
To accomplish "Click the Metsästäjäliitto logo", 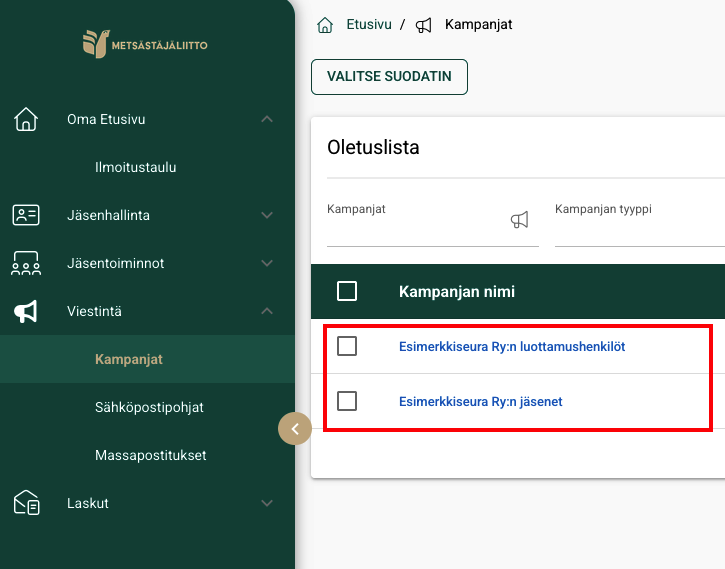I will point(145,44).
